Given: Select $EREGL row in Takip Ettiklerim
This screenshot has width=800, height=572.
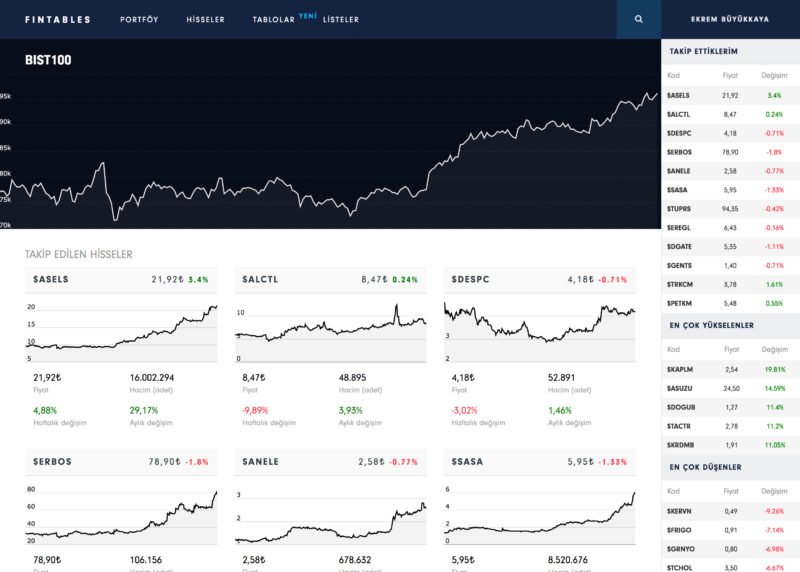Looking at the screenshot, I should point(679,228).
